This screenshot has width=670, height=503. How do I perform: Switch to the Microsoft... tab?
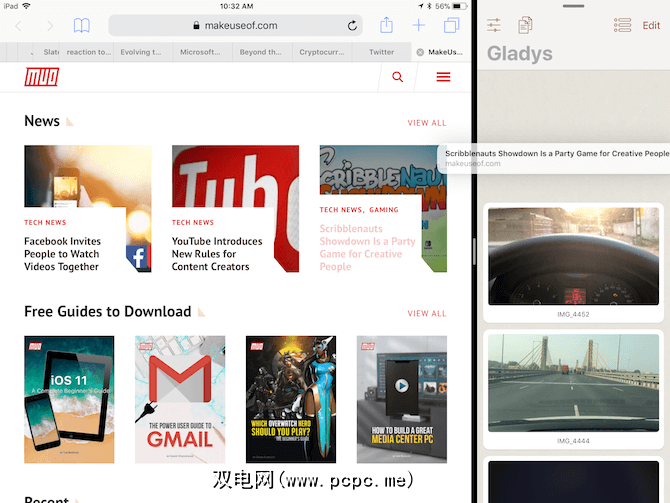[x=200, y=52]
